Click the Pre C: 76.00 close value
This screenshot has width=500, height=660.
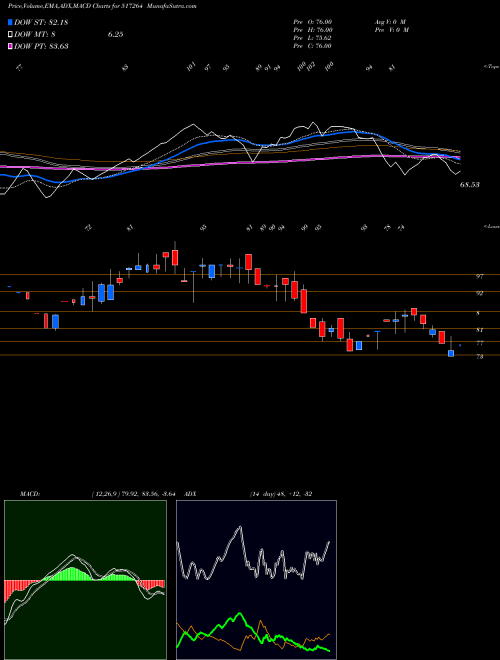313,46
